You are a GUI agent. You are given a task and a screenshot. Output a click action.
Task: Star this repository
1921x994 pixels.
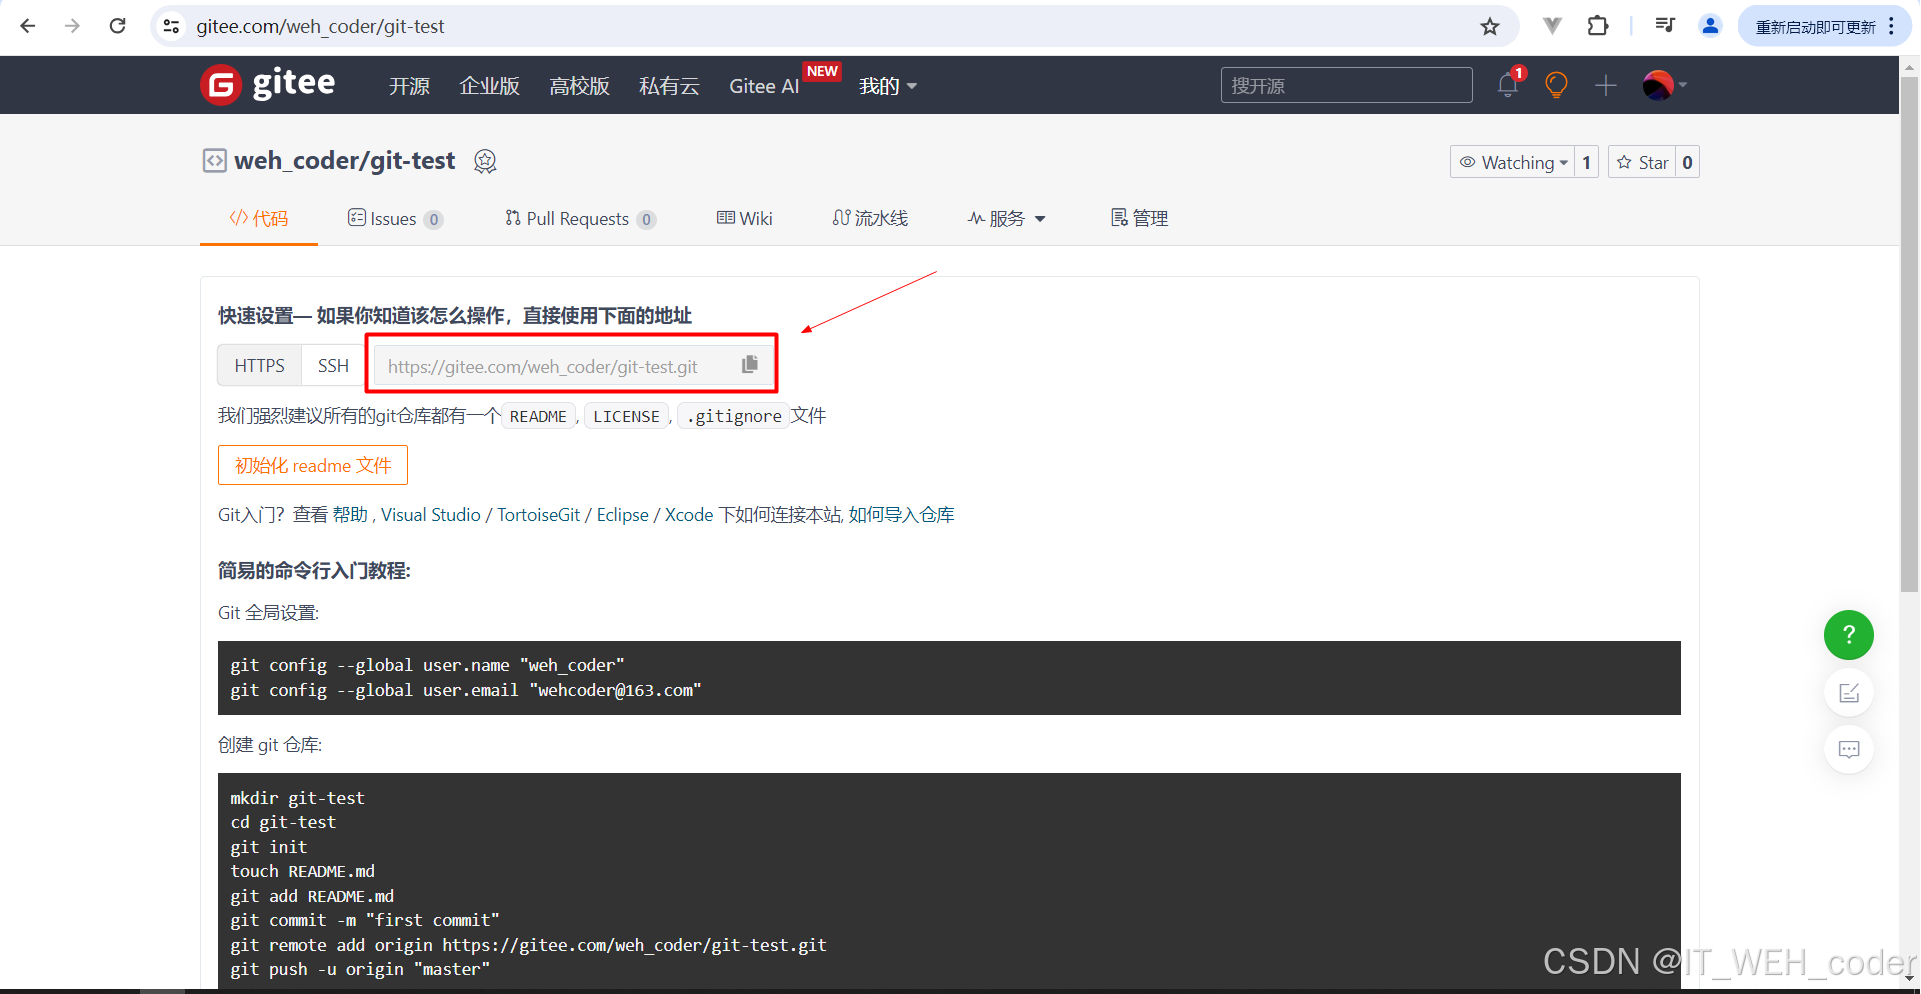tap(1642, 162)
